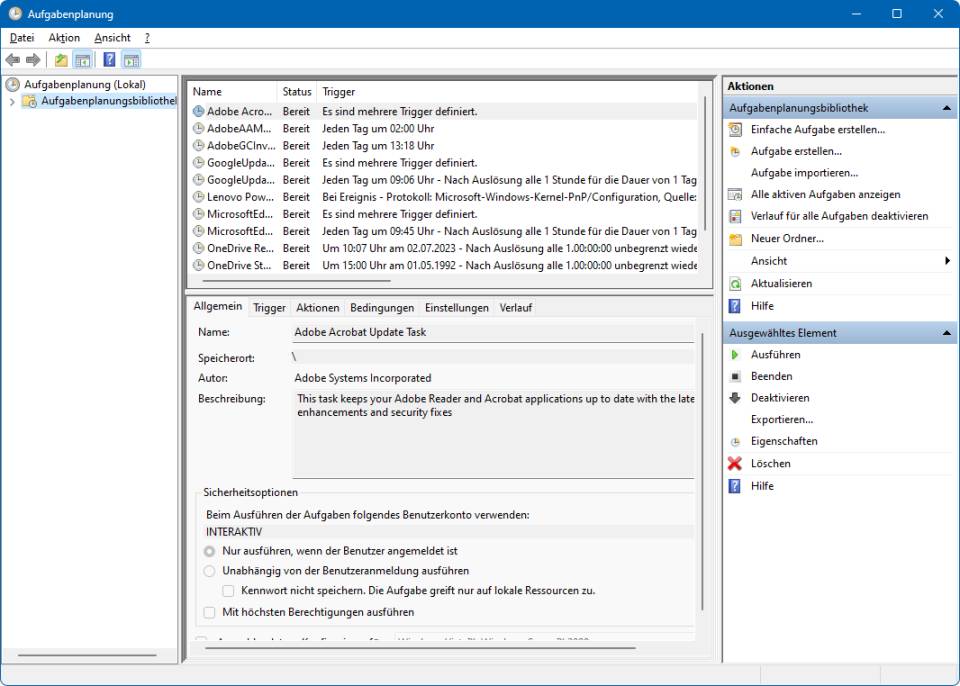This screenshot has height=686, width=960.
Task: Click Exportieren in the actions pane
Action: [x=781, y=419]
